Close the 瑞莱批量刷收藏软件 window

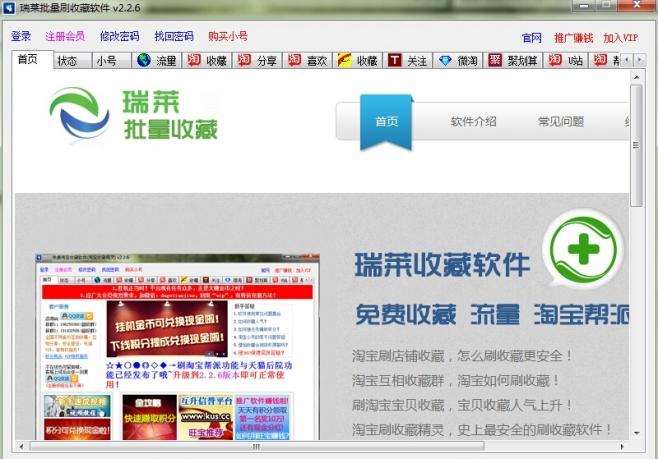point(637,5)
